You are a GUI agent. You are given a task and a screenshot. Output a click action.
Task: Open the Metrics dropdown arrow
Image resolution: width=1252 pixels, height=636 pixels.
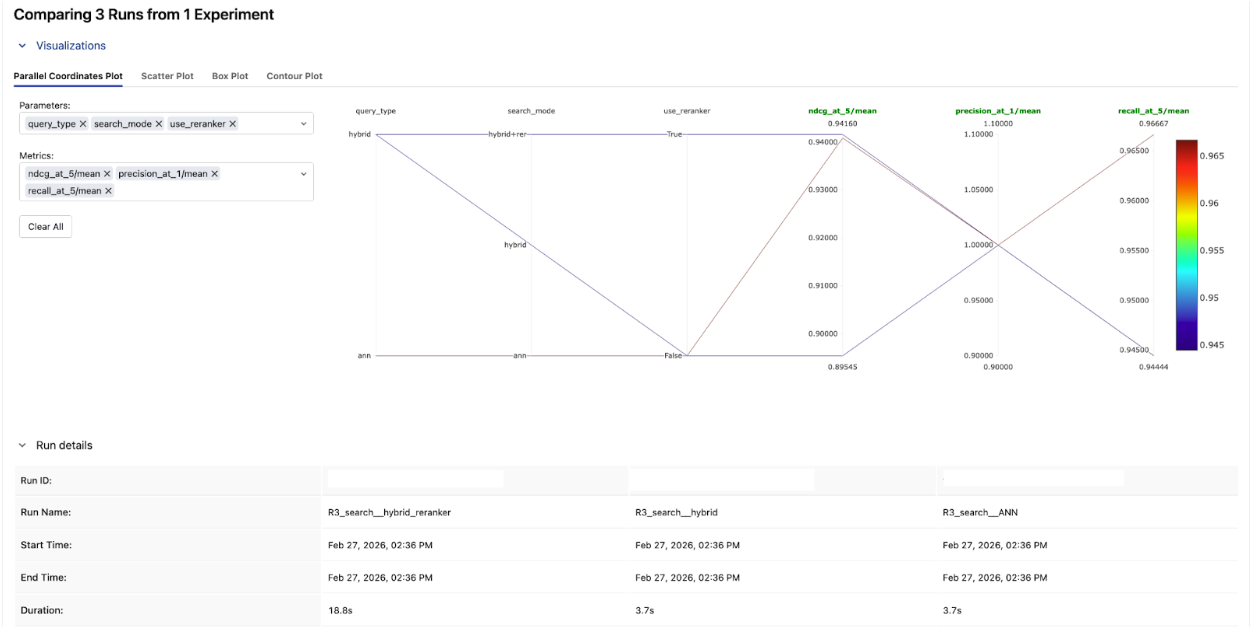(303, 174)
